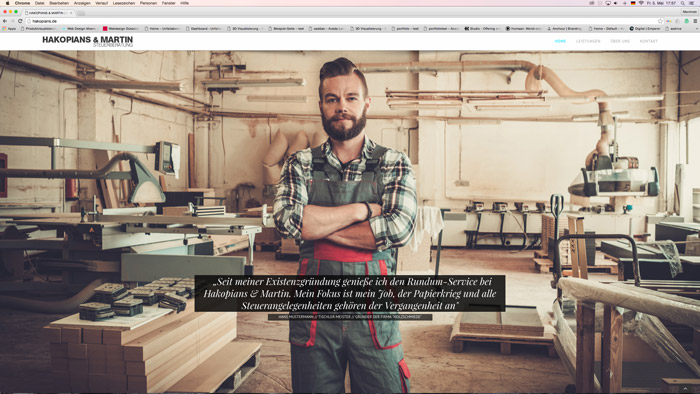Open Spotlight search magnifier in menu bar
Screen dimensions: 700x394
pos(683,3)
